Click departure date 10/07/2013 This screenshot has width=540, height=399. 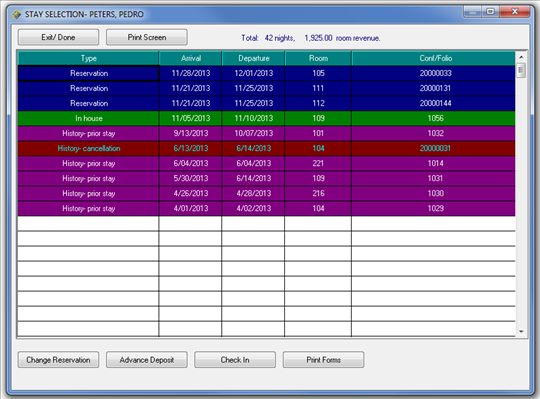tap(253, 133)
